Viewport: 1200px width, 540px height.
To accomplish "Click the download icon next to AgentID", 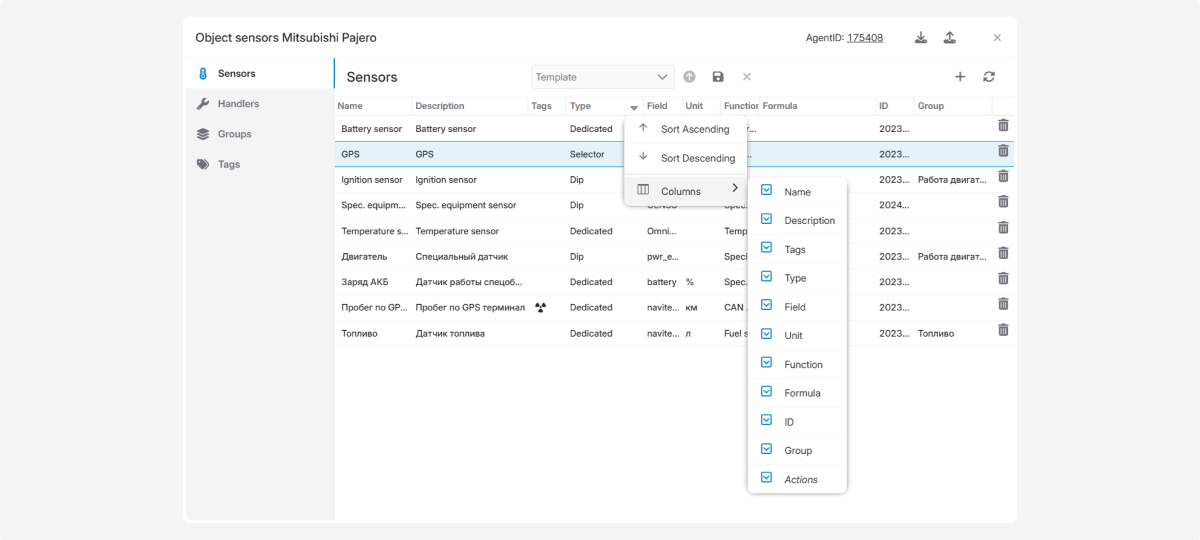I will tap(921, 38).
